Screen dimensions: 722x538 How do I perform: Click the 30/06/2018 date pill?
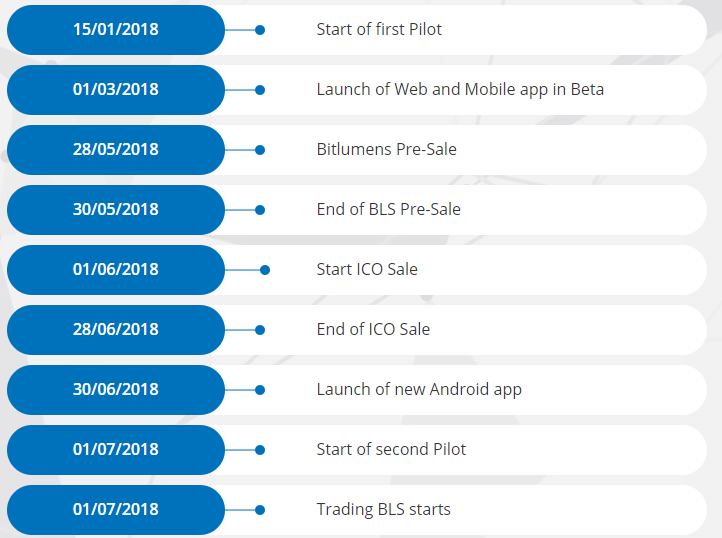click(x=116, y=390)
